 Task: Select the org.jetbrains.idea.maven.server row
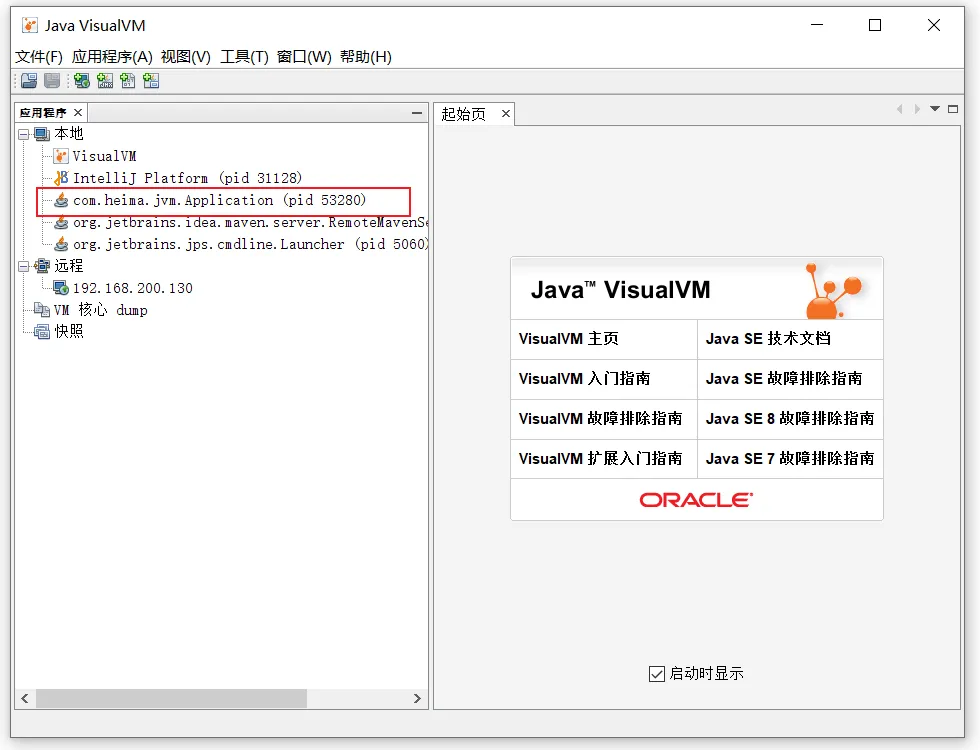[250, 222]
